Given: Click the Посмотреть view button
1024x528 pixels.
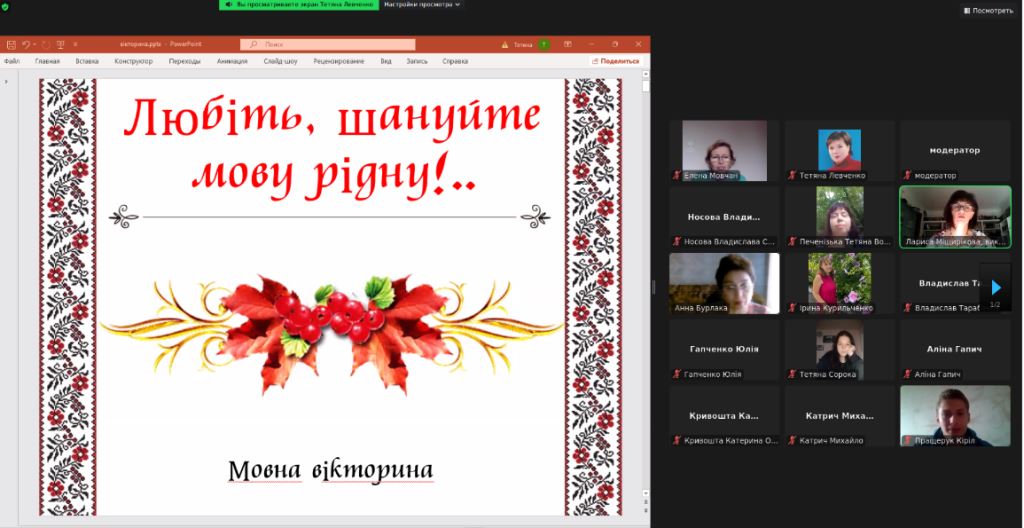Looking at the screenshot, I should [x=987, y=10].
